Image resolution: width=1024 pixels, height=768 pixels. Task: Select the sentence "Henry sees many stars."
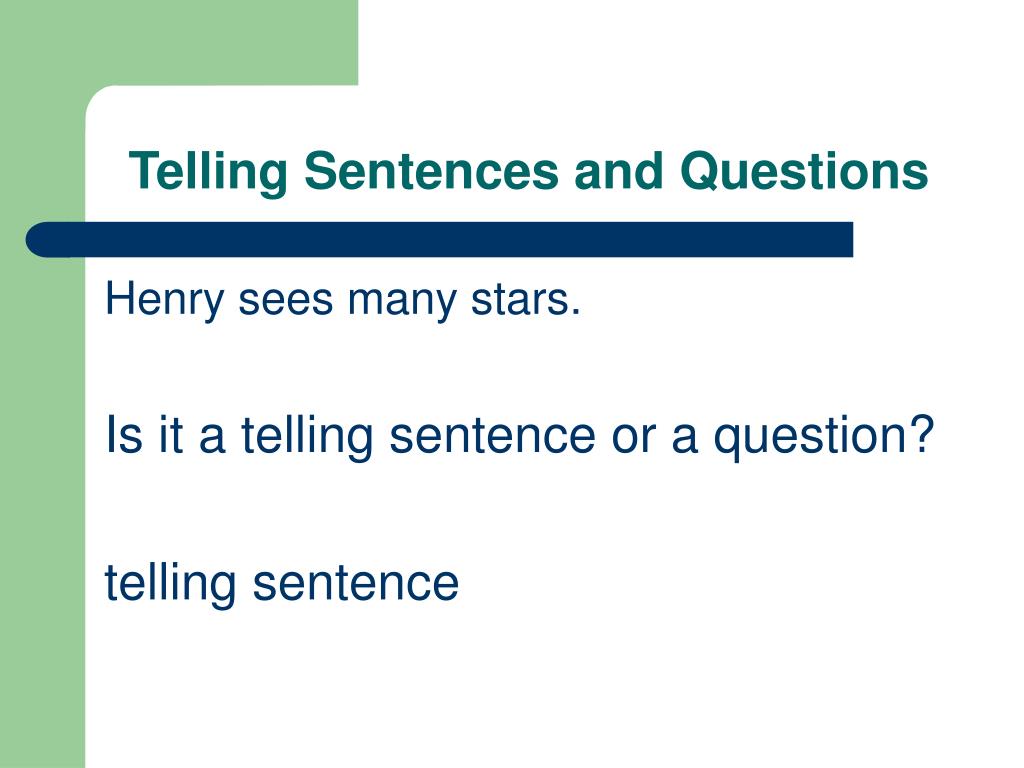point(343,300)
